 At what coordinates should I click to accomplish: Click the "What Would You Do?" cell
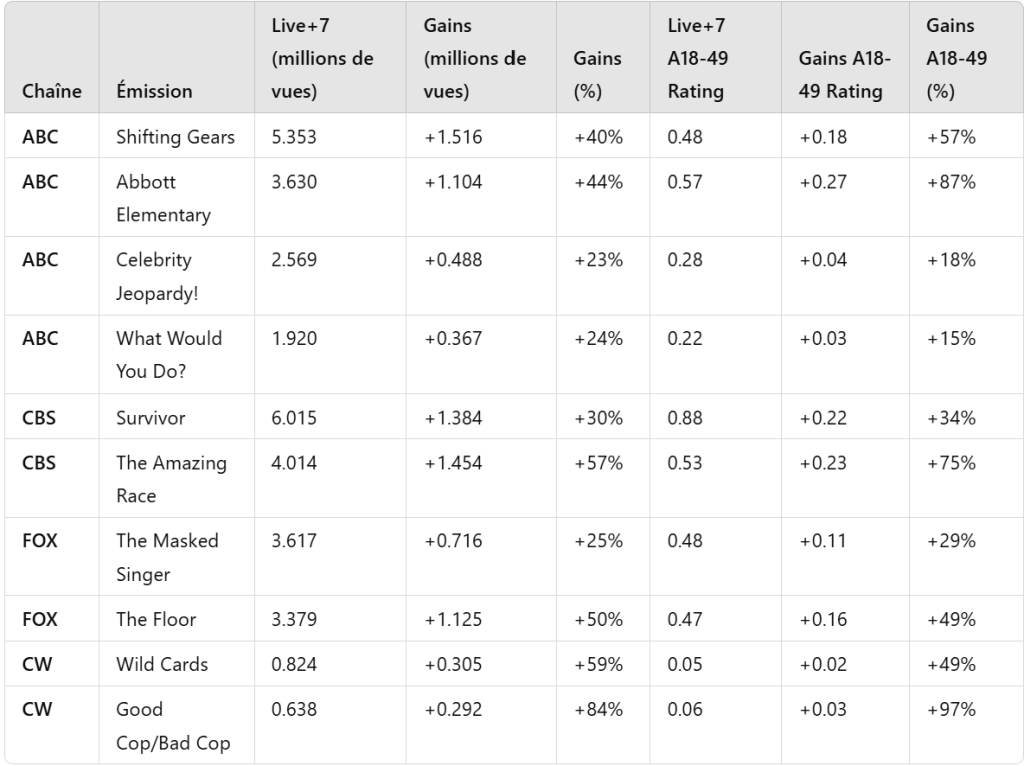coord(169,354)
